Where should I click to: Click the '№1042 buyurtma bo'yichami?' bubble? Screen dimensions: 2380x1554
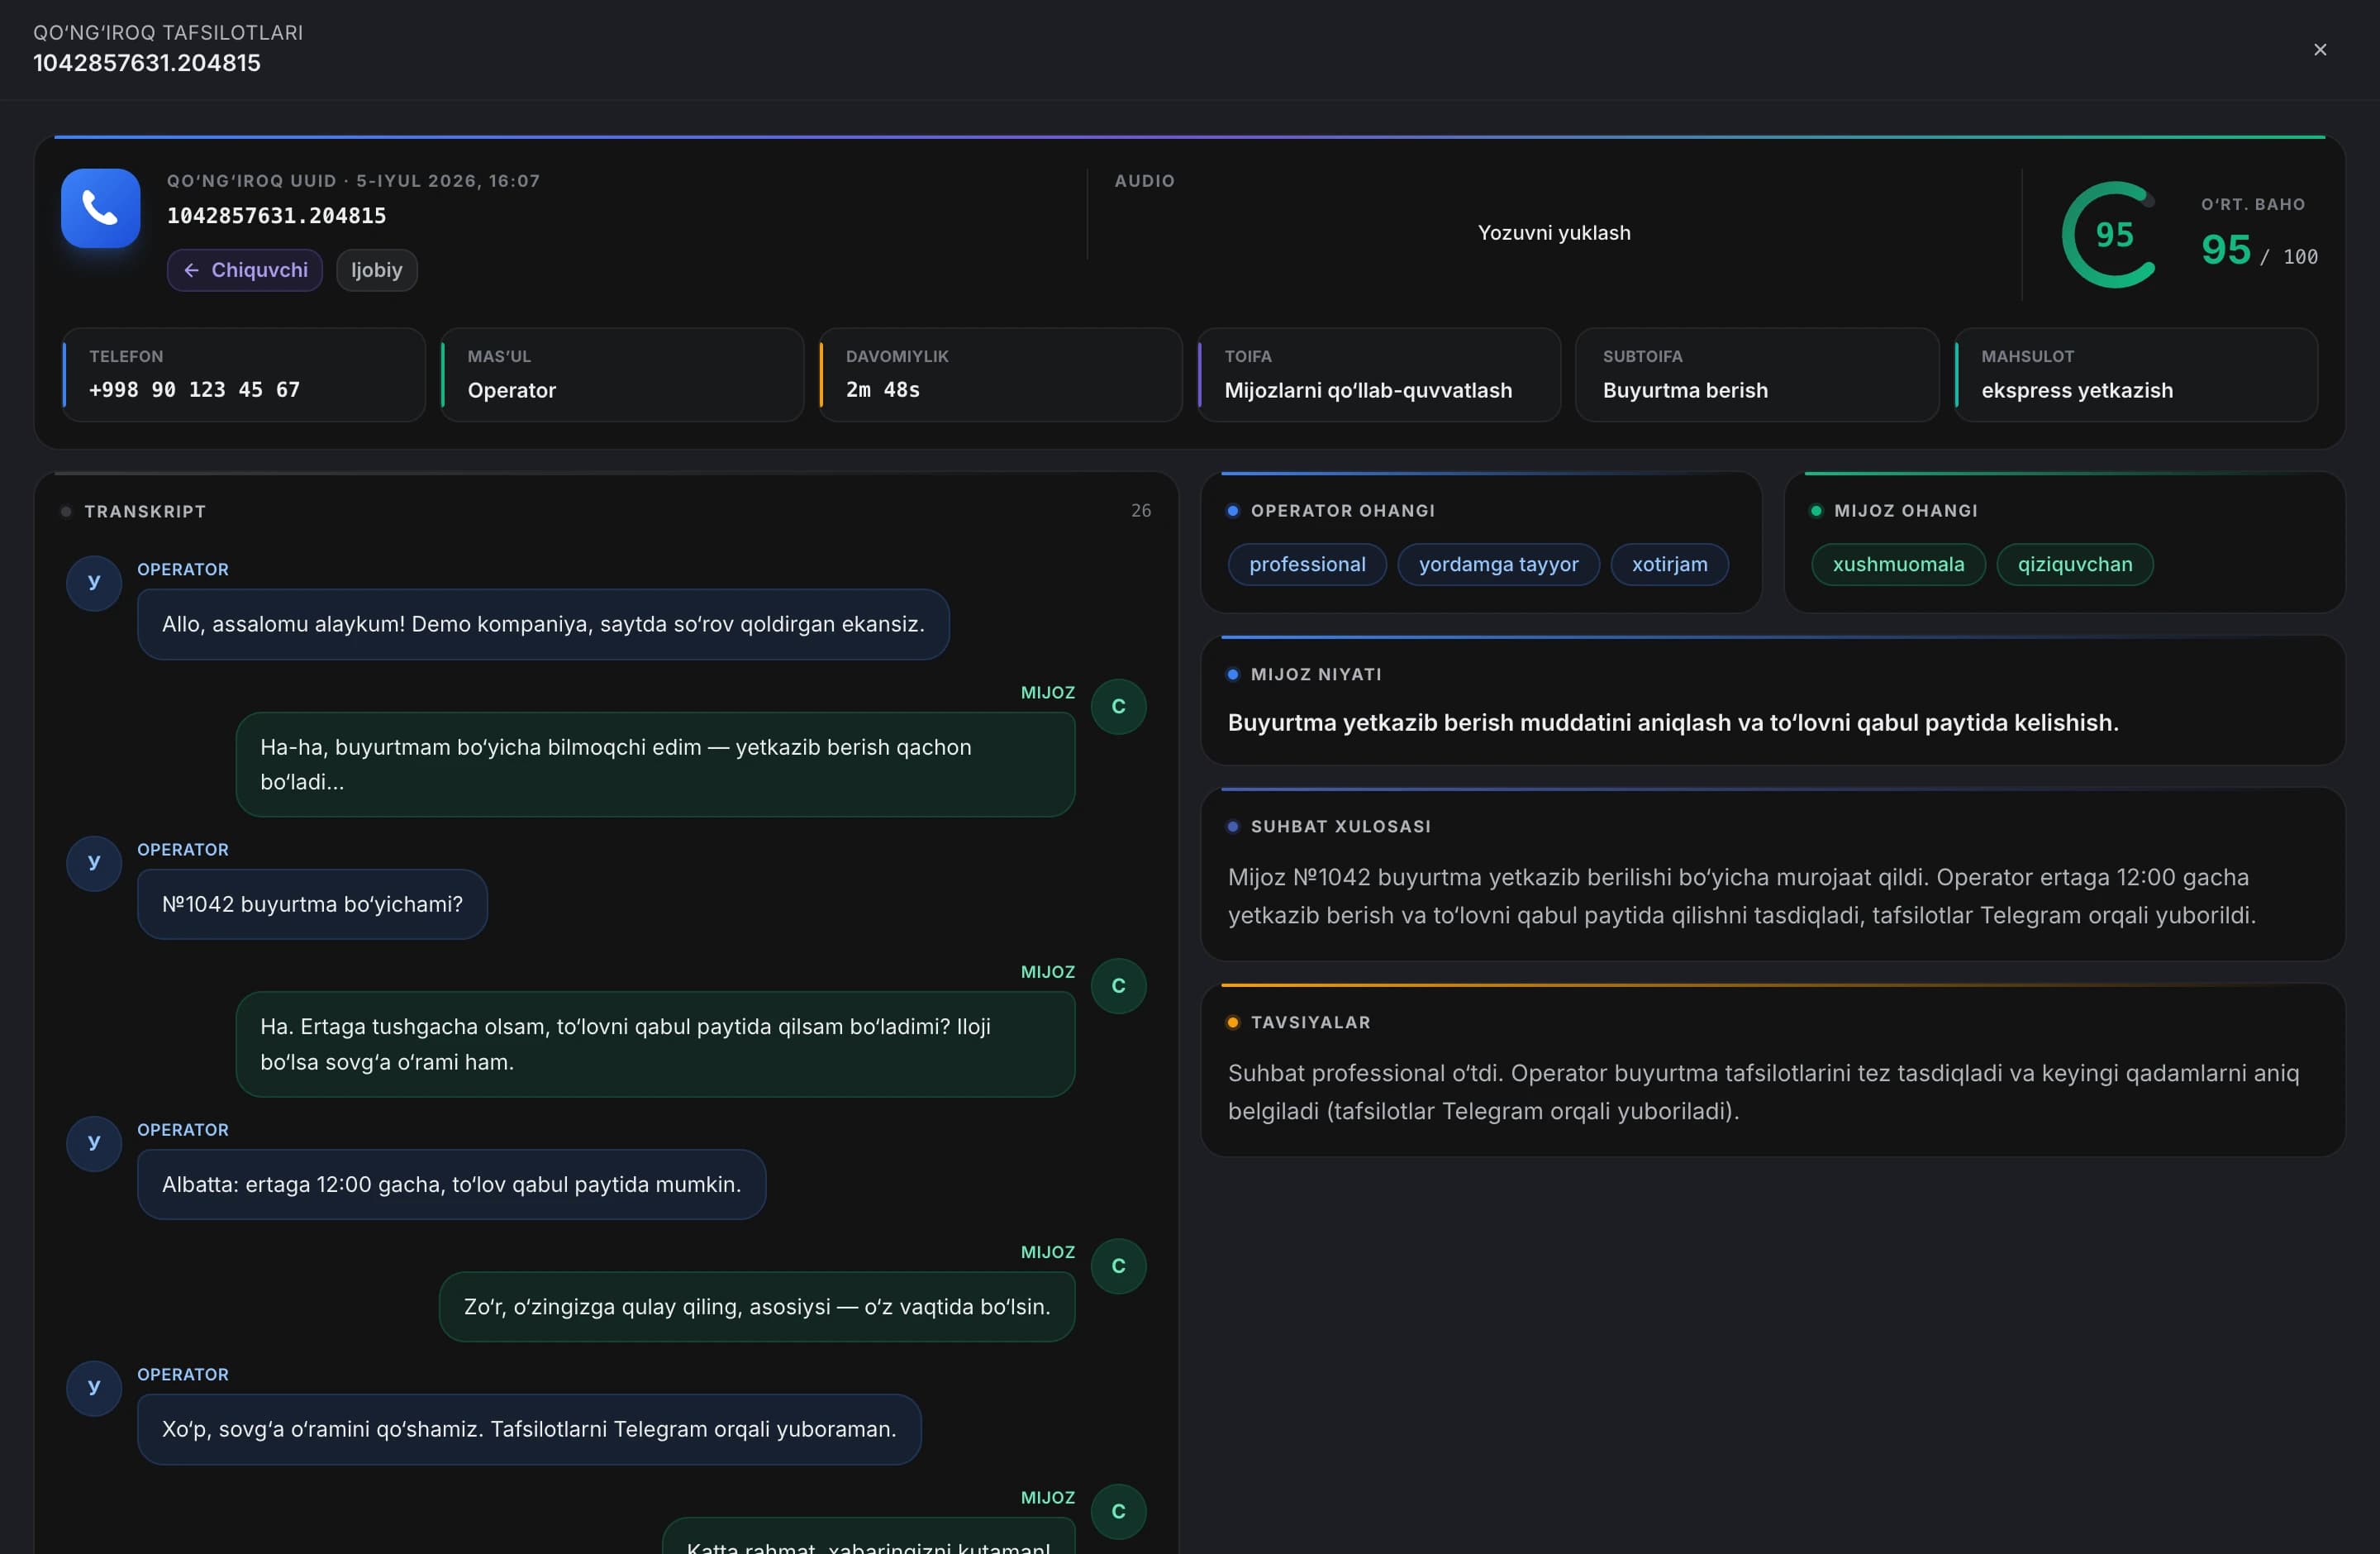point(312,904)
